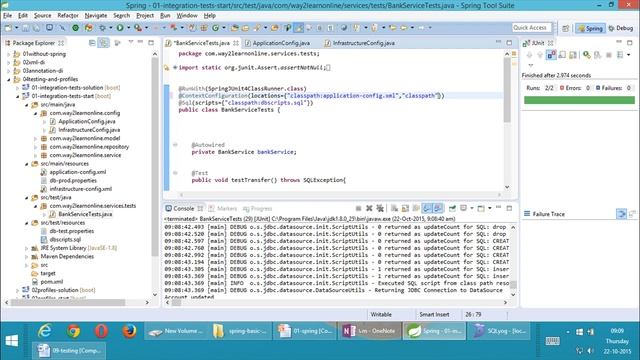Screen dimensions: 640x360
Task: Click Remove All Terminated Launches in Console
Action: coord(380,208)
